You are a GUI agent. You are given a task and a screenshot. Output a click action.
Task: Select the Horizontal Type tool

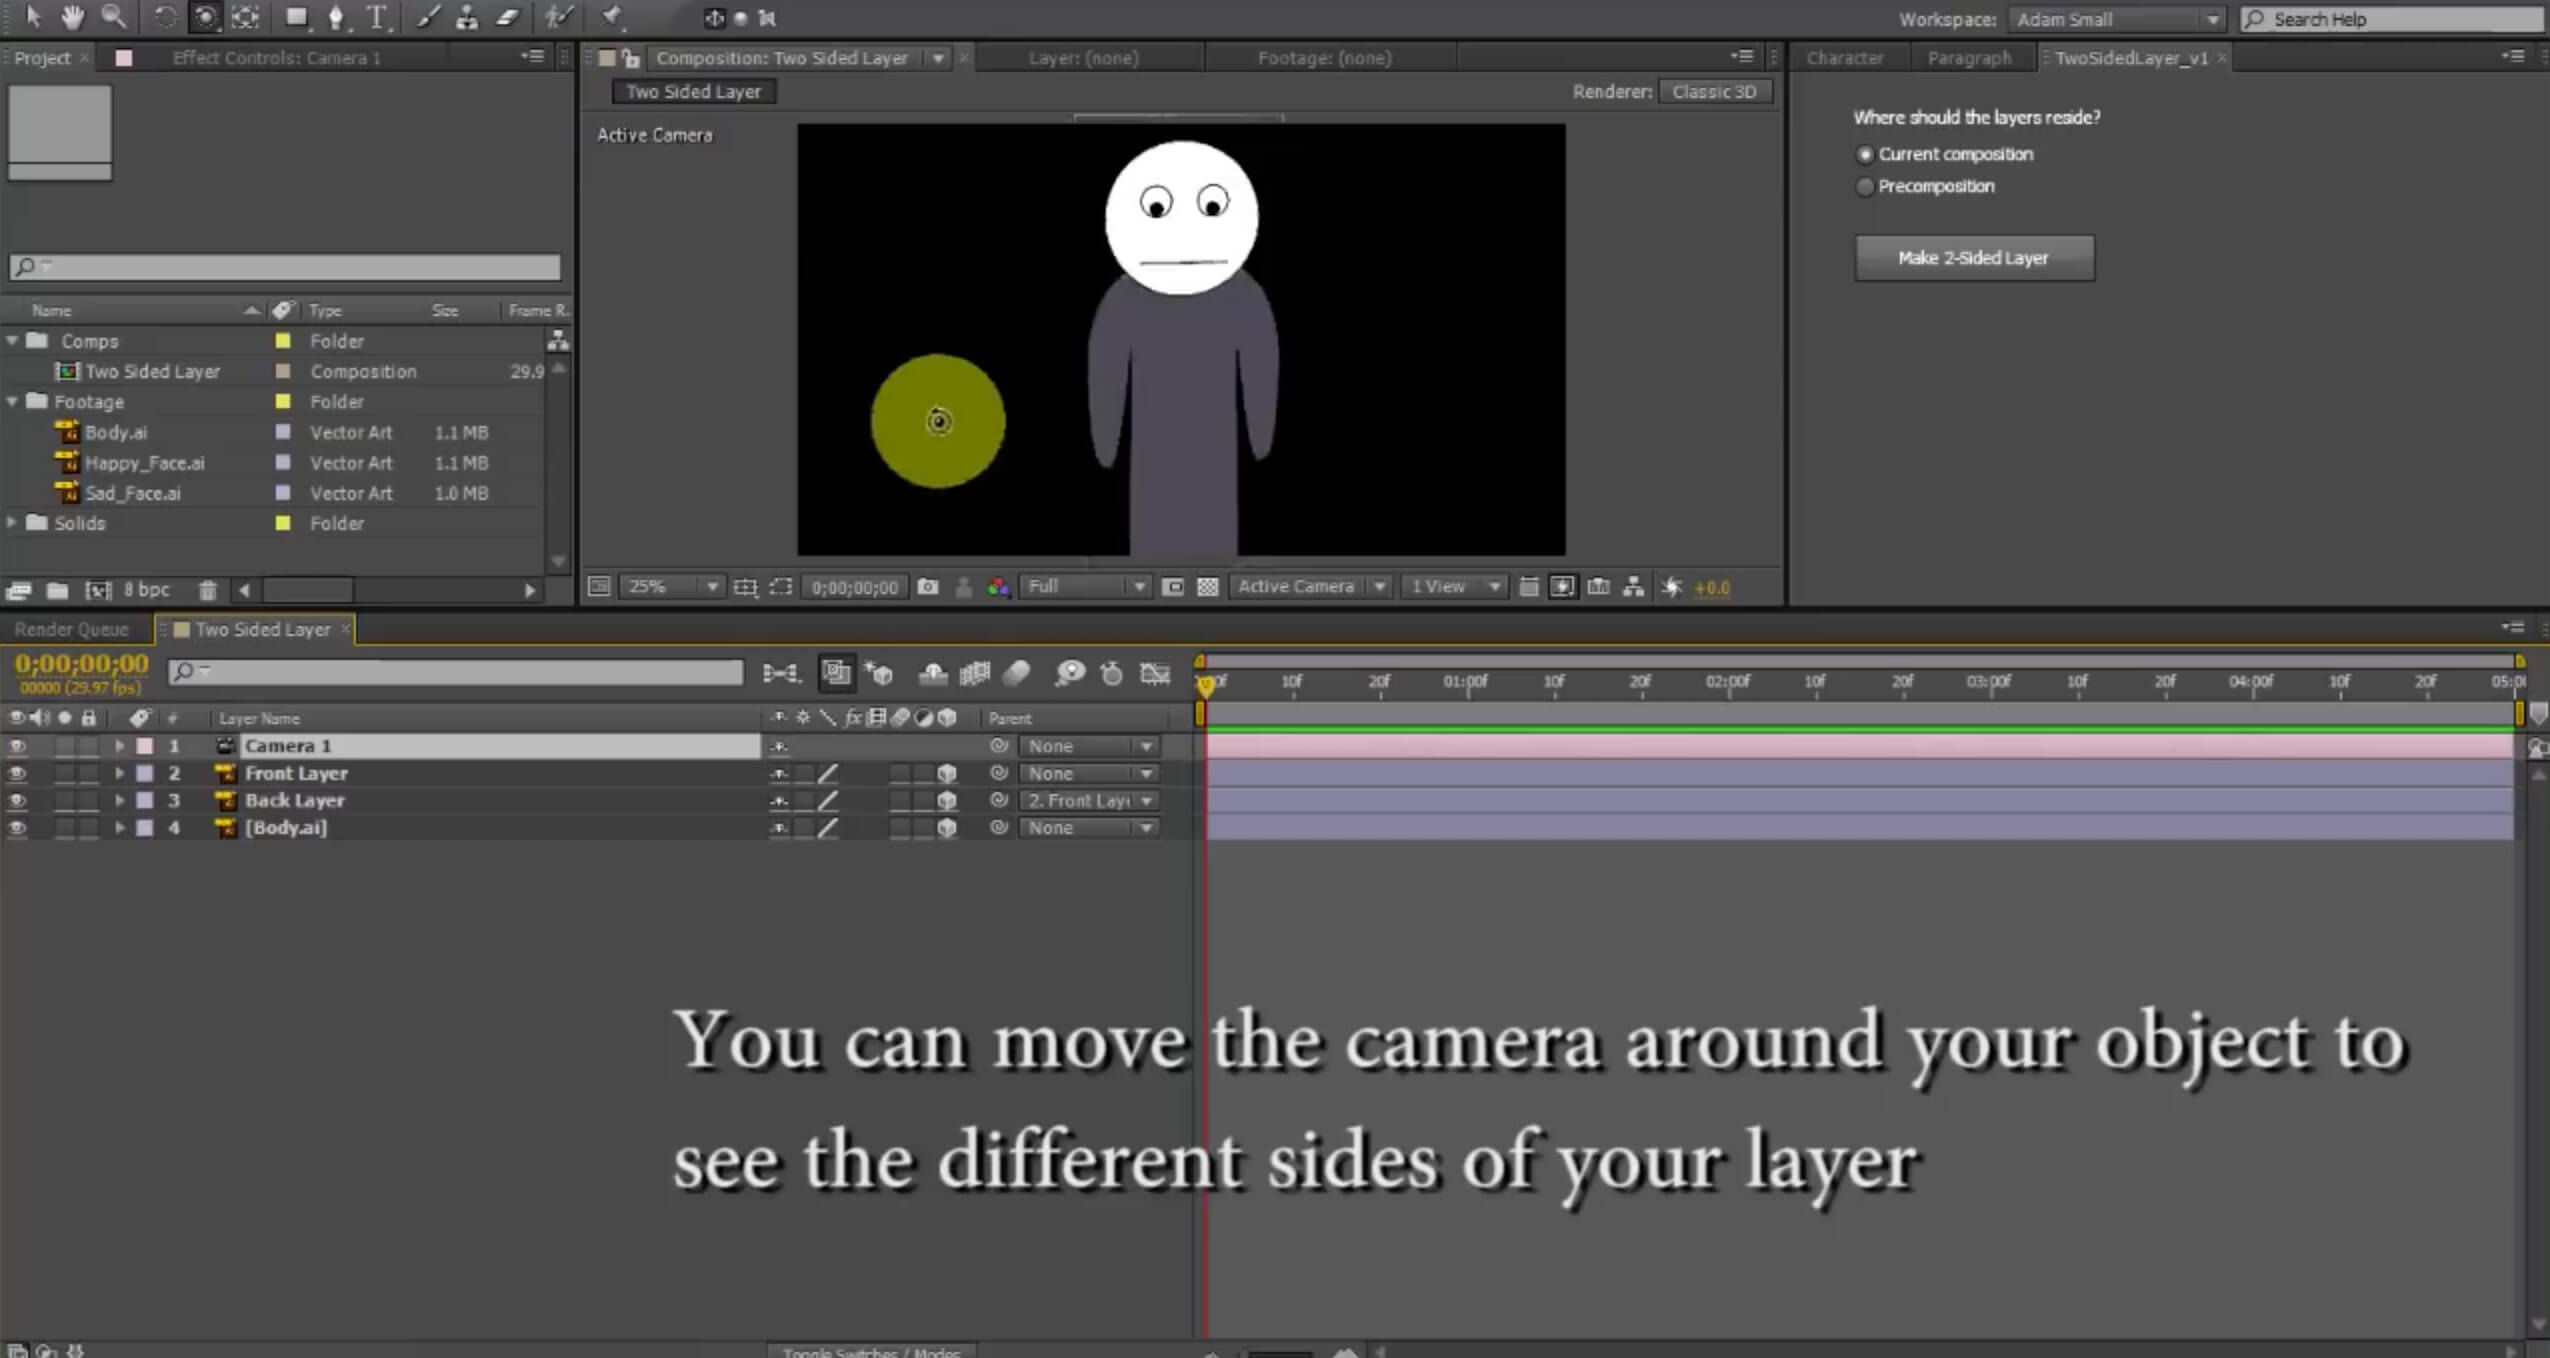pyautogui.click(x=377, y=17)
